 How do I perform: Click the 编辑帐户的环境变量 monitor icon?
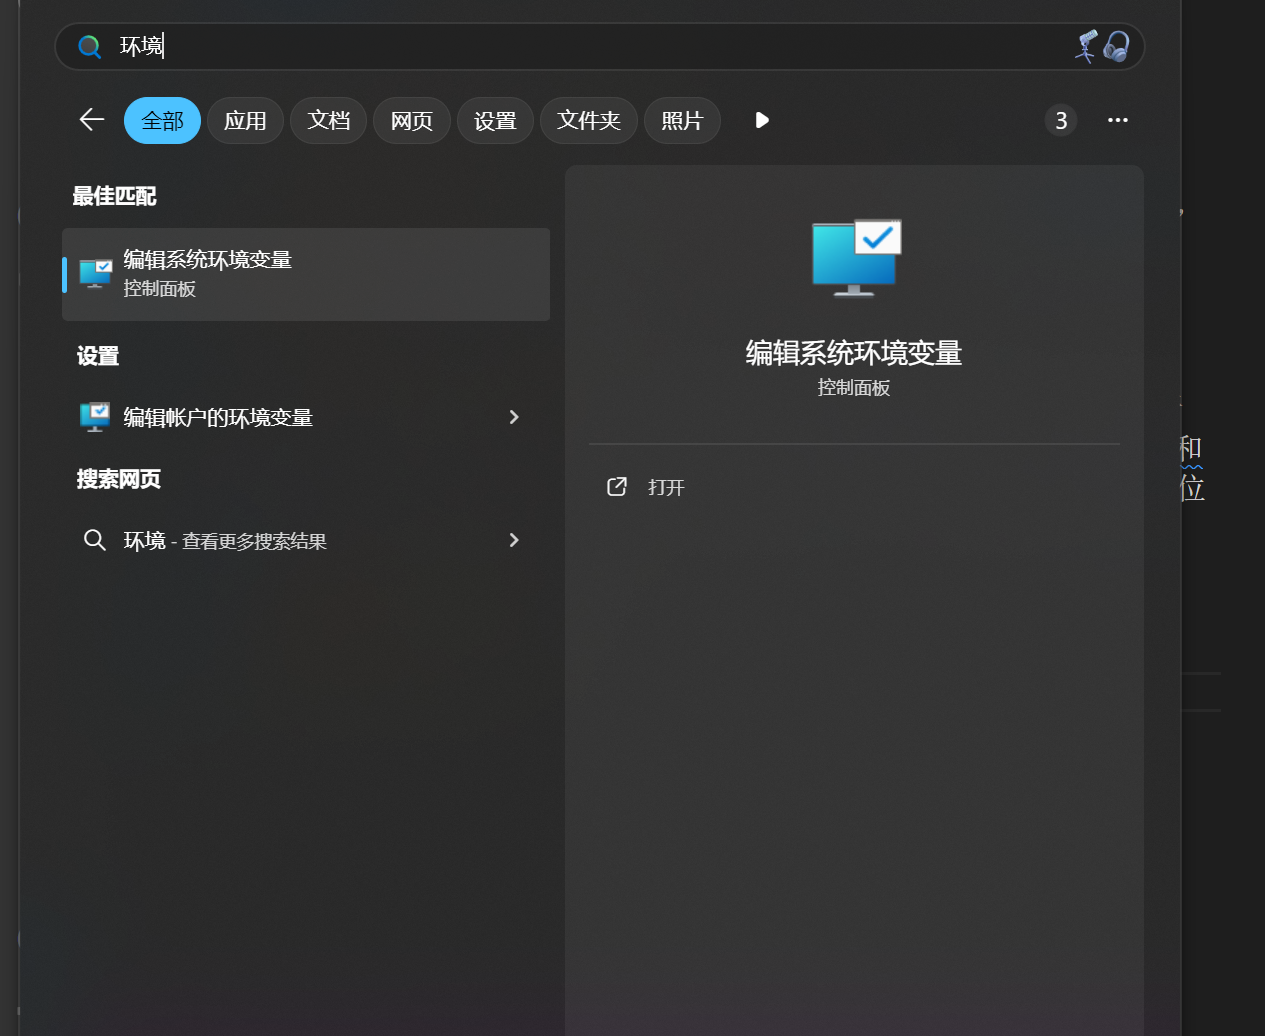coord(95,417)
